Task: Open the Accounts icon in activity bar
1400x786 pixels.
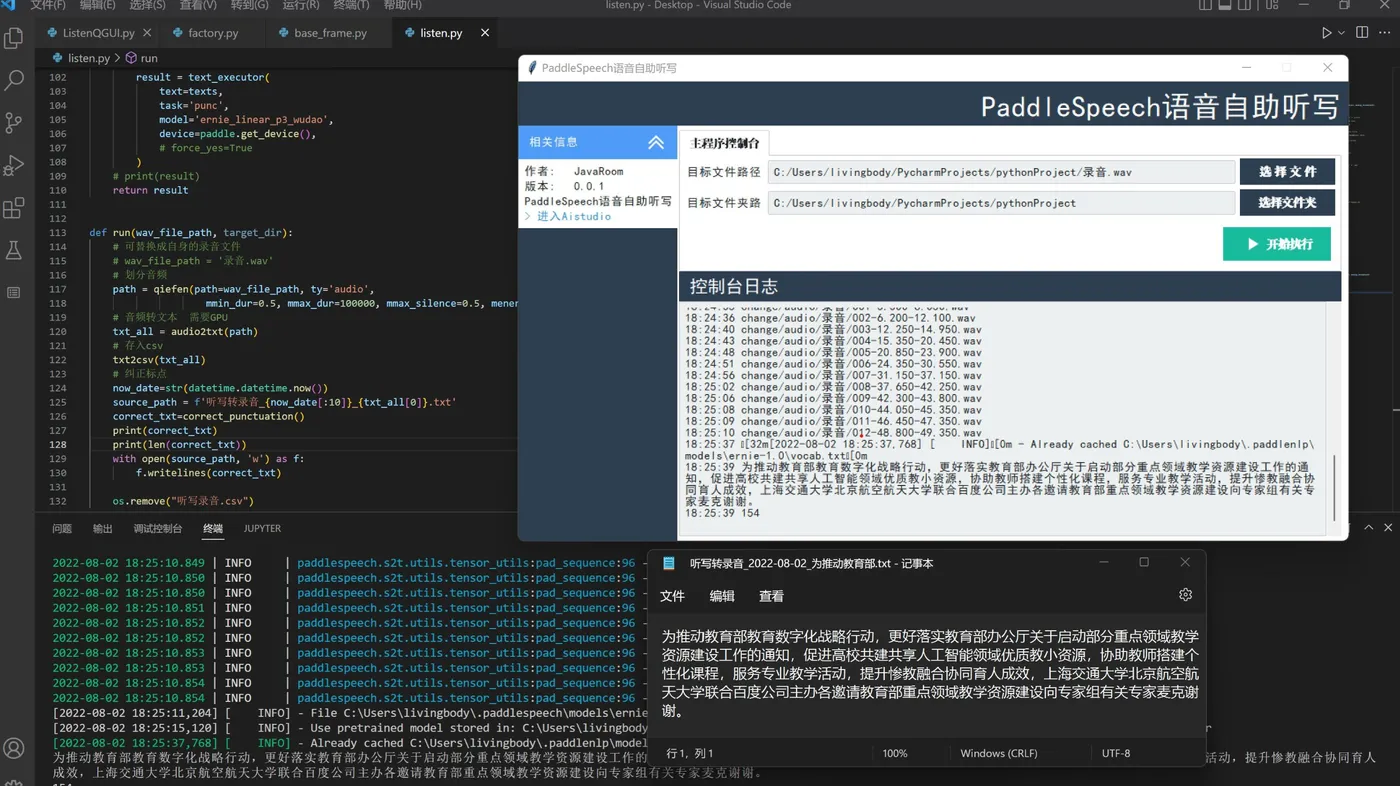Action: [x=14, y=748]
